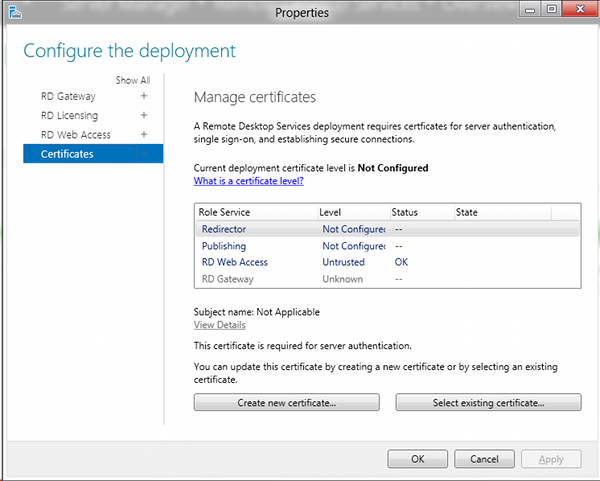This screenshot has width=600, height=481.
Task: Click Select existing certificate button
Action: (x=488, y=403)
